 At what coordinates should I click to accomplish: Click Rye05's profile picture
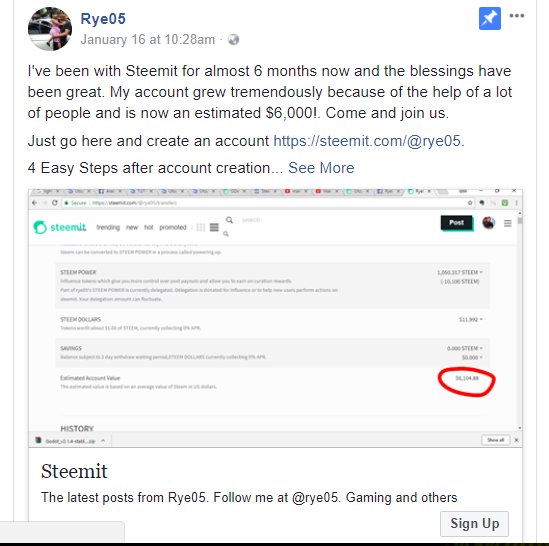(50, 29)
